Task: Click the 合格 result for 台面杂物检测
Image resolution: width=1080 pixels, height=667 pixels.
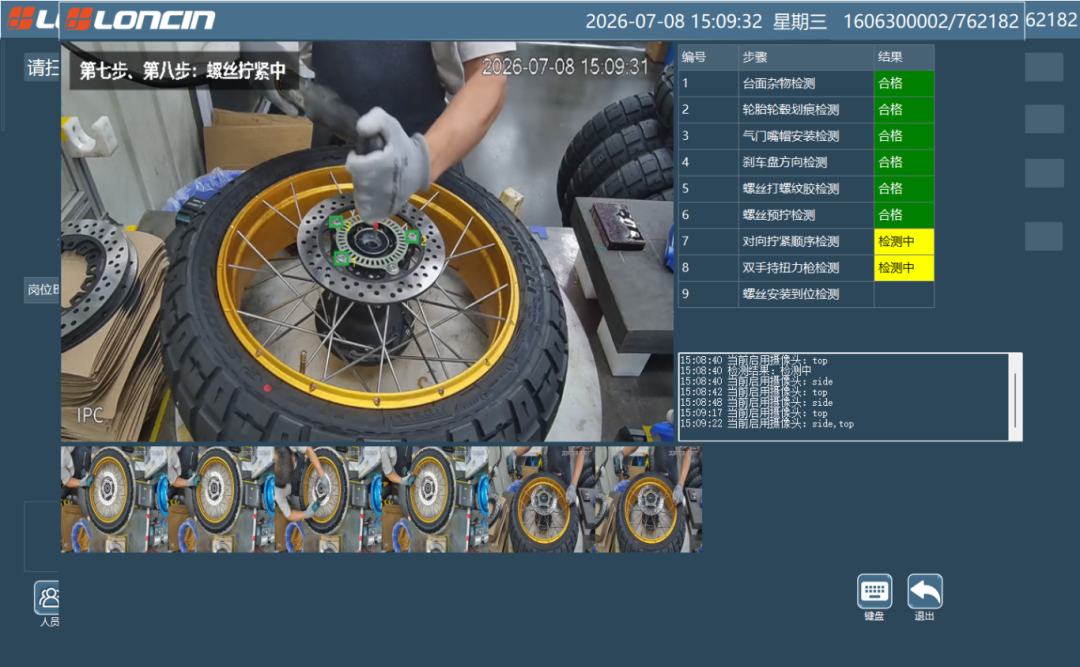Action: (904, 83)
